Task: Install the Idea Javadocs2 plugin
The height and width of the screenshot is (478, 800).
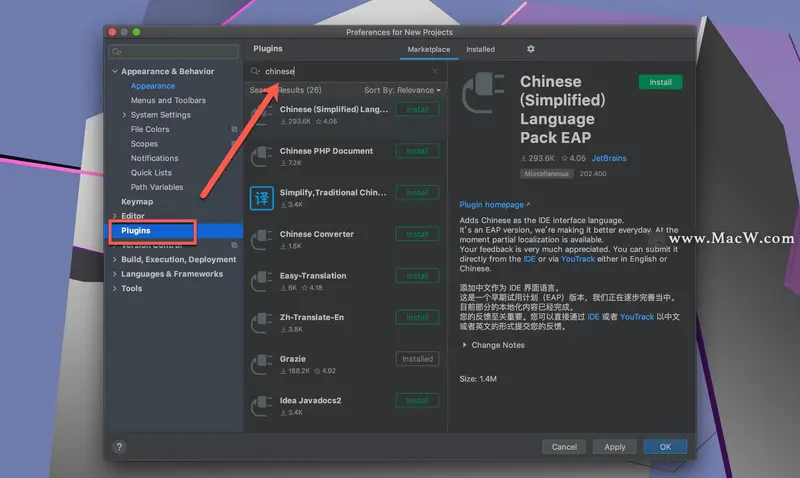Action: pos(417,401)
